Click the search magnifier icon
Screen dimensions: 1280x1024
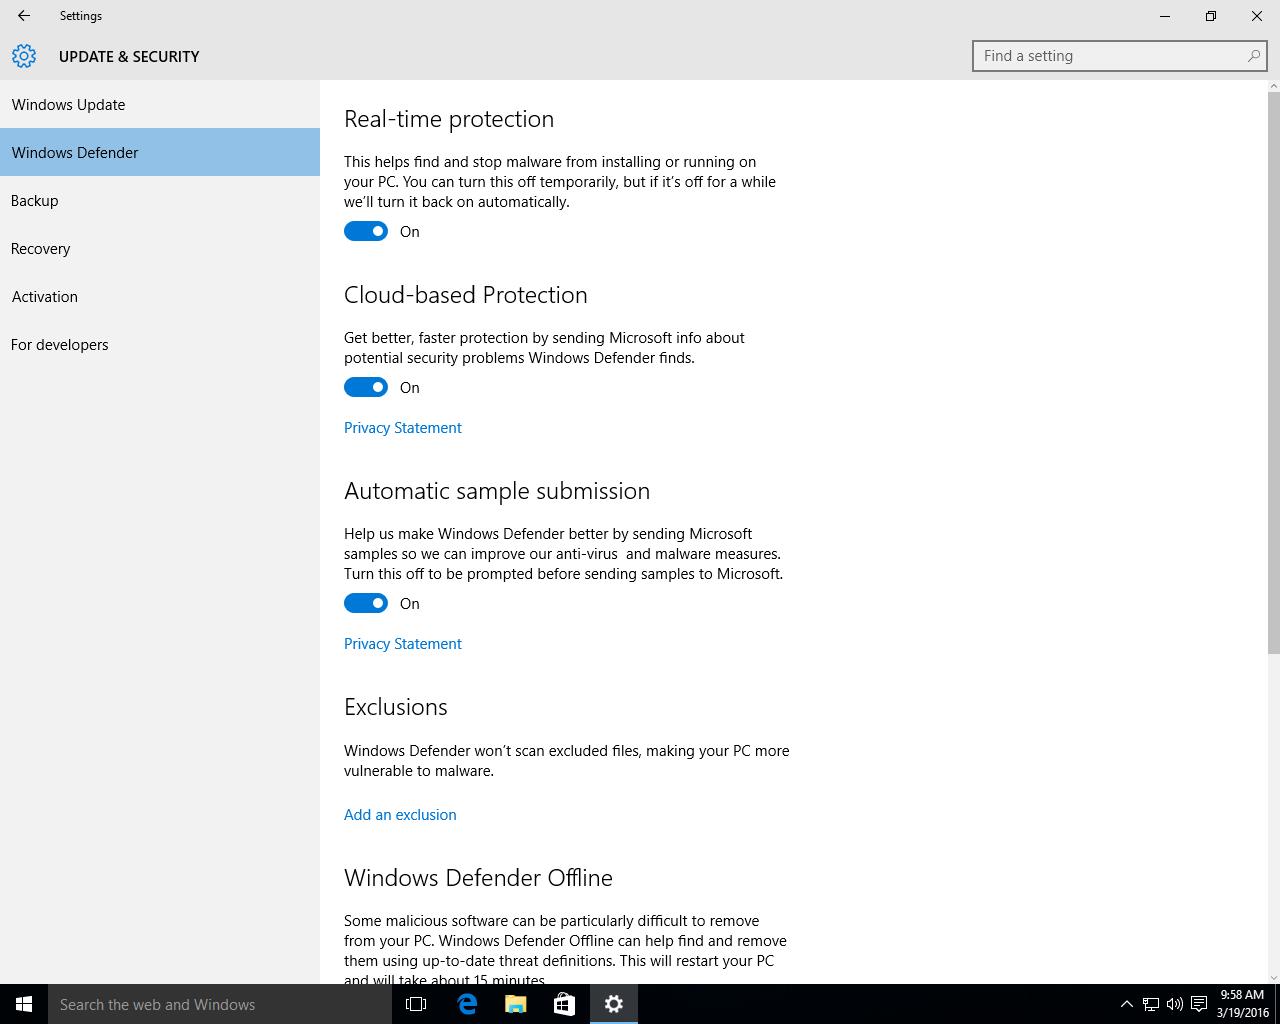1253,56
